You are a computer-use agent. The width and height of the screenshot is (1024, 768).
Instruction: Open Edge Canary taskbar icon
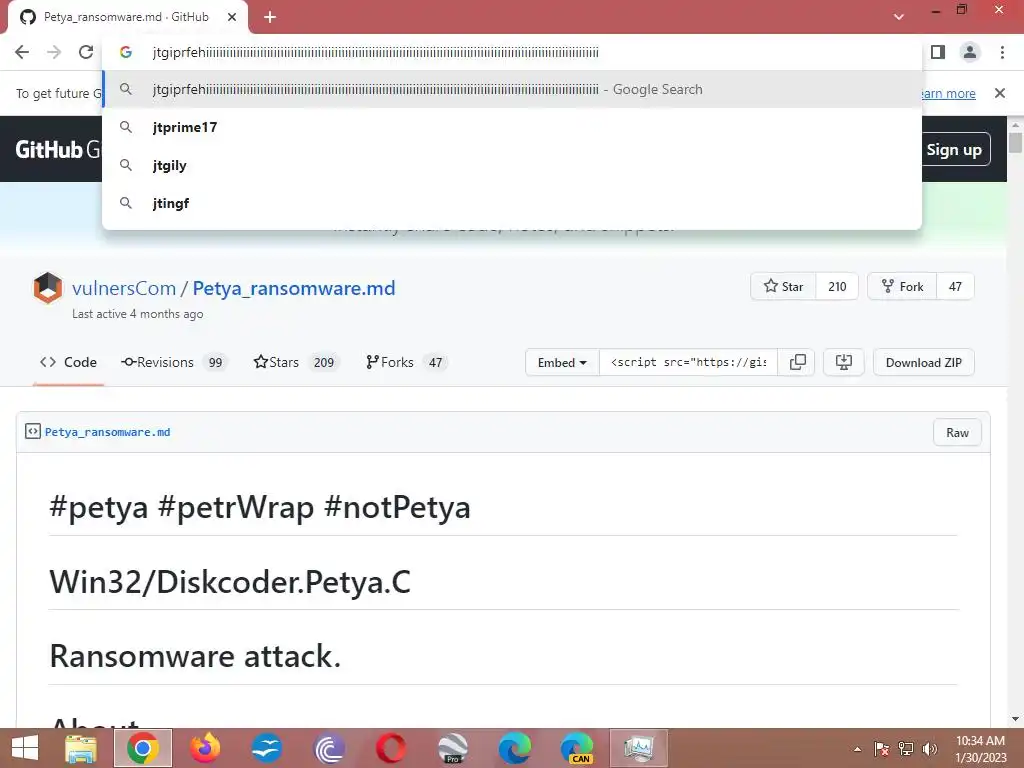(x=577, y=748)
